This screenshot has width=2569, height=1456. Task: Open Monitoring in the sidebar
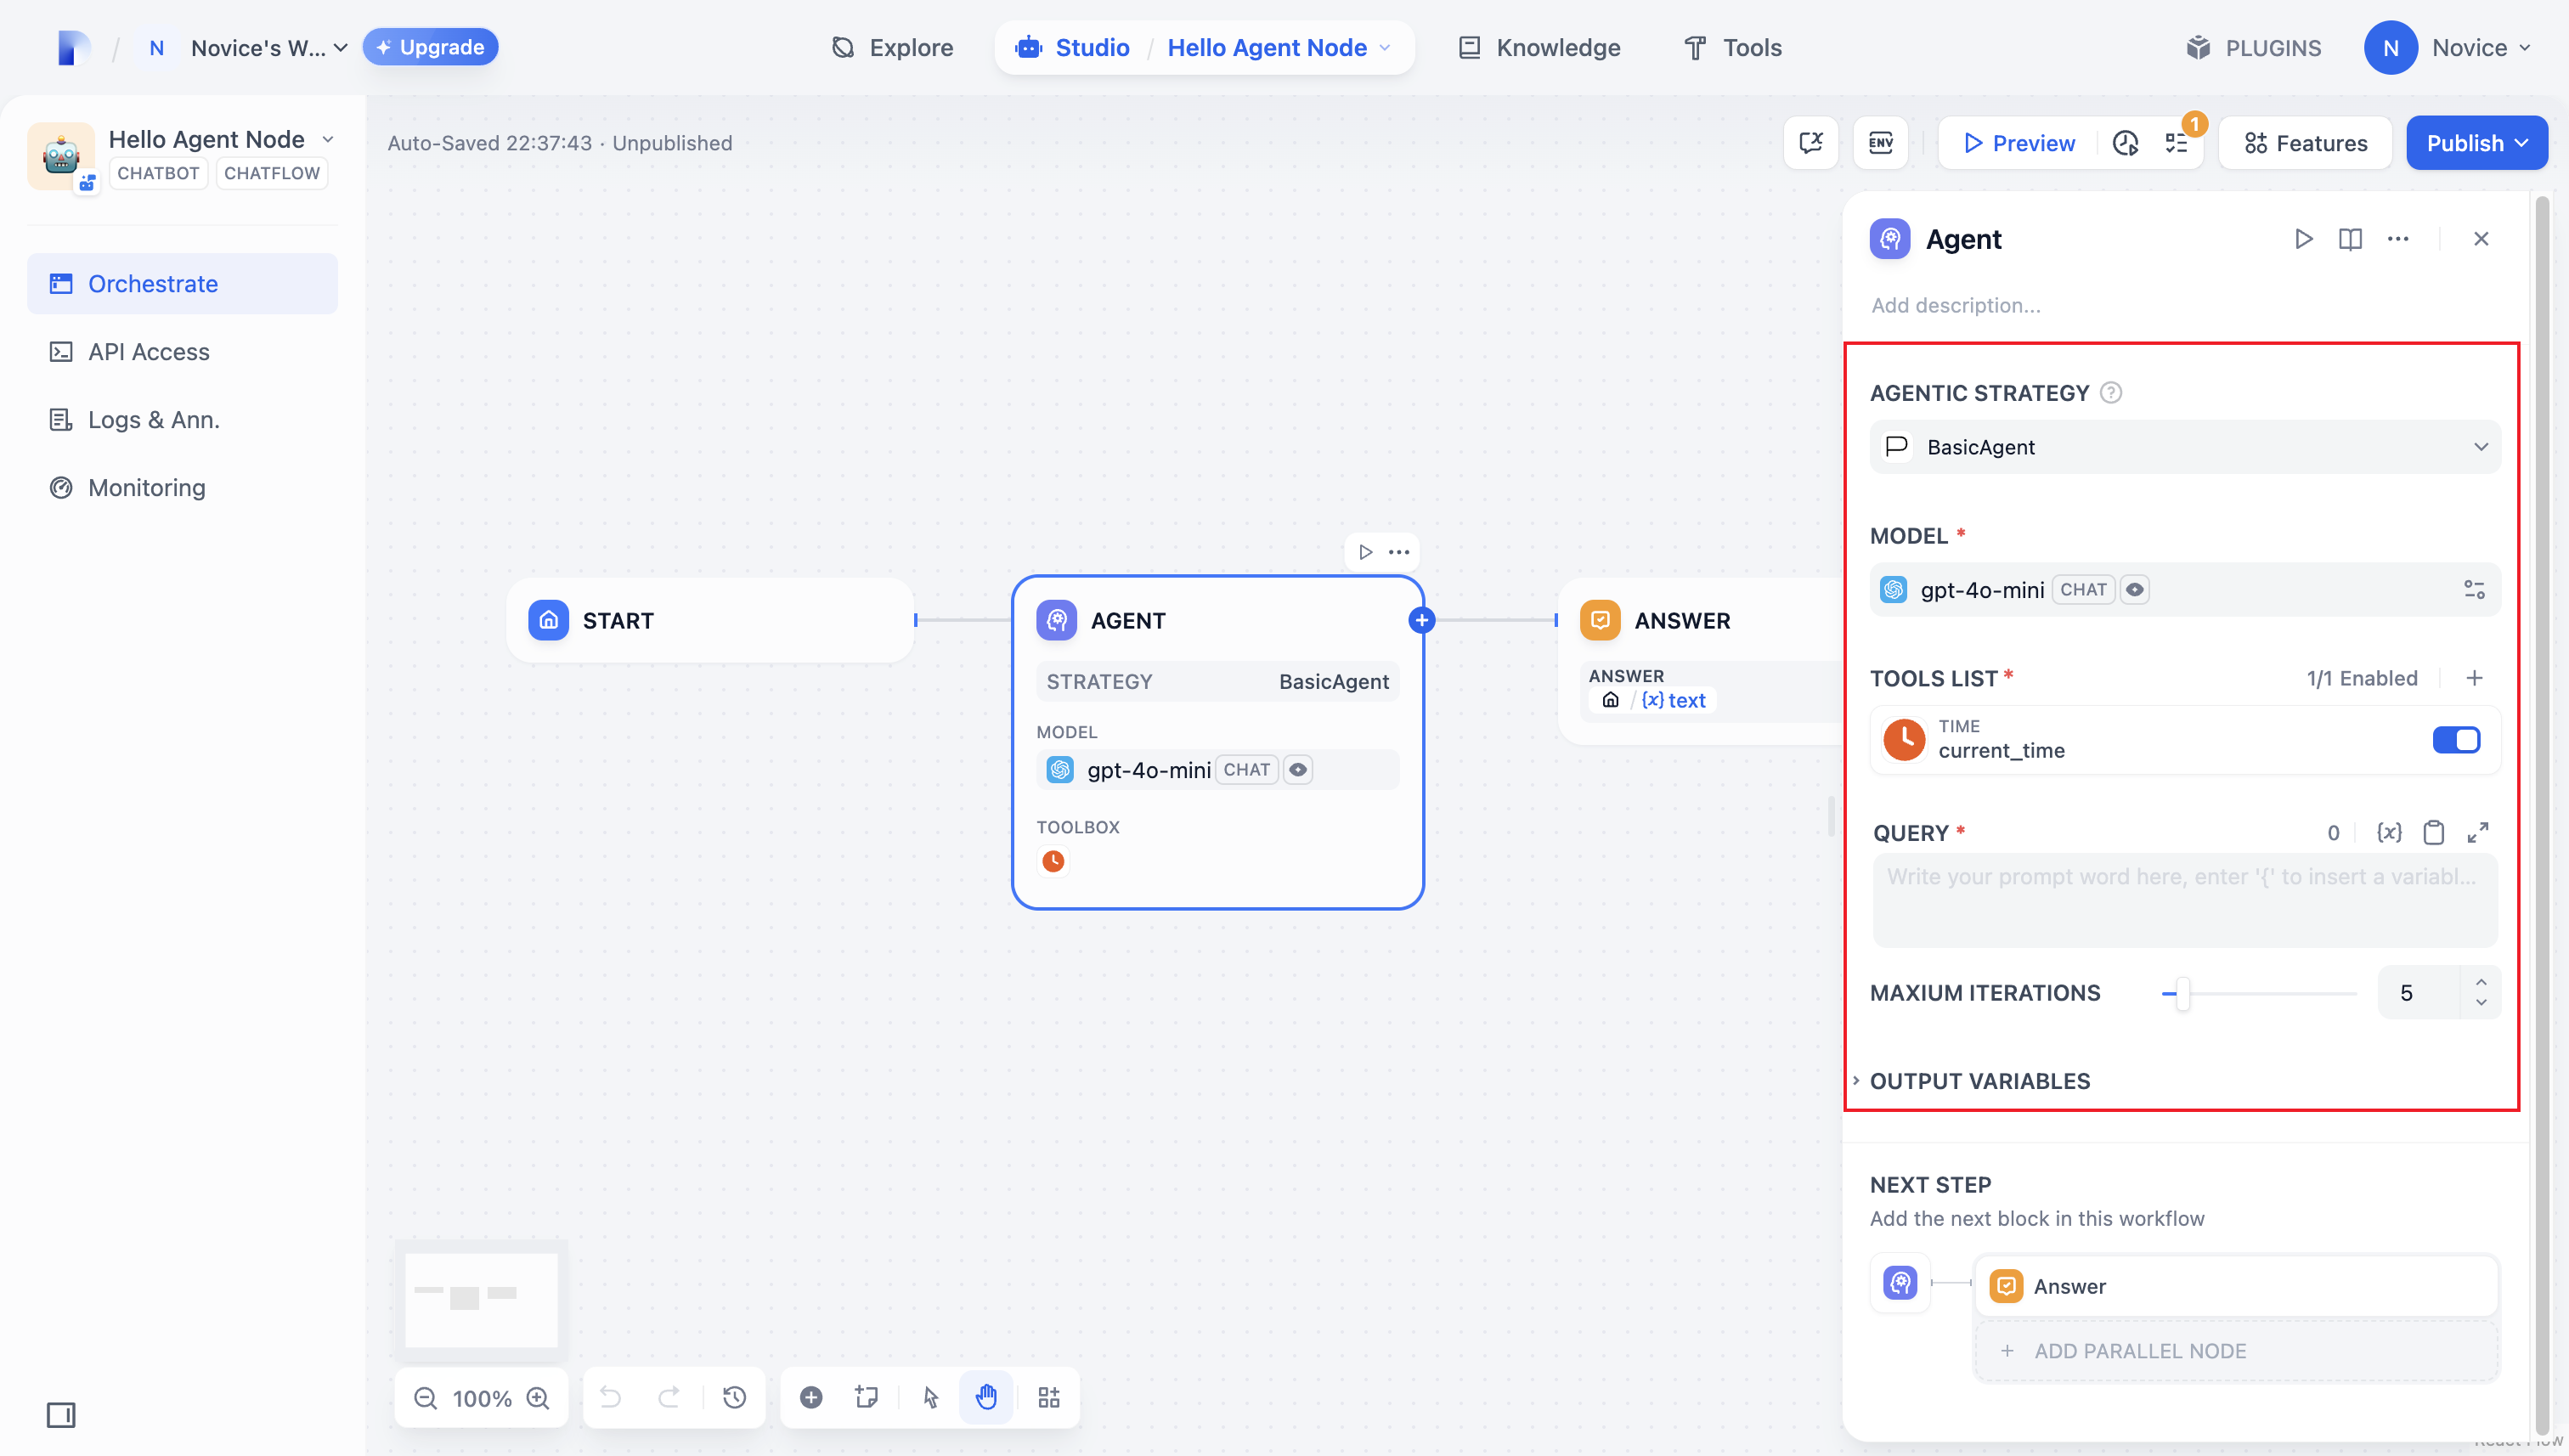[x=147, y=488]
